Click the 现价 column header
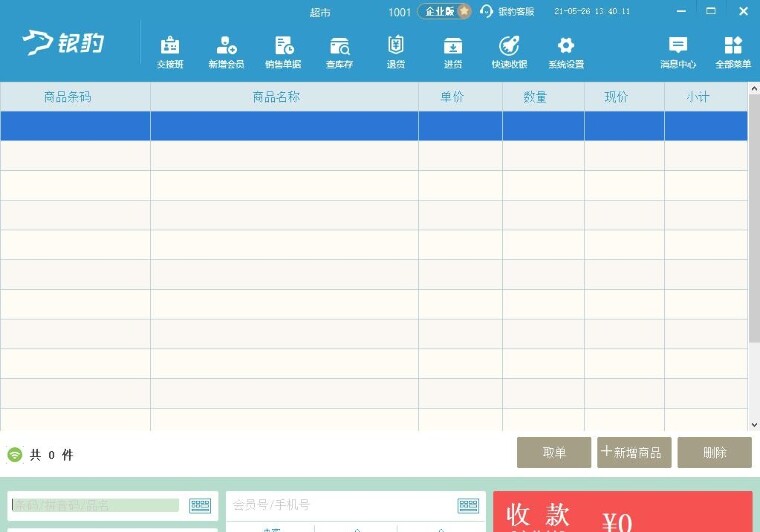Image resolution: width=760 pixels, height=532 pixels. click(624, 97)
